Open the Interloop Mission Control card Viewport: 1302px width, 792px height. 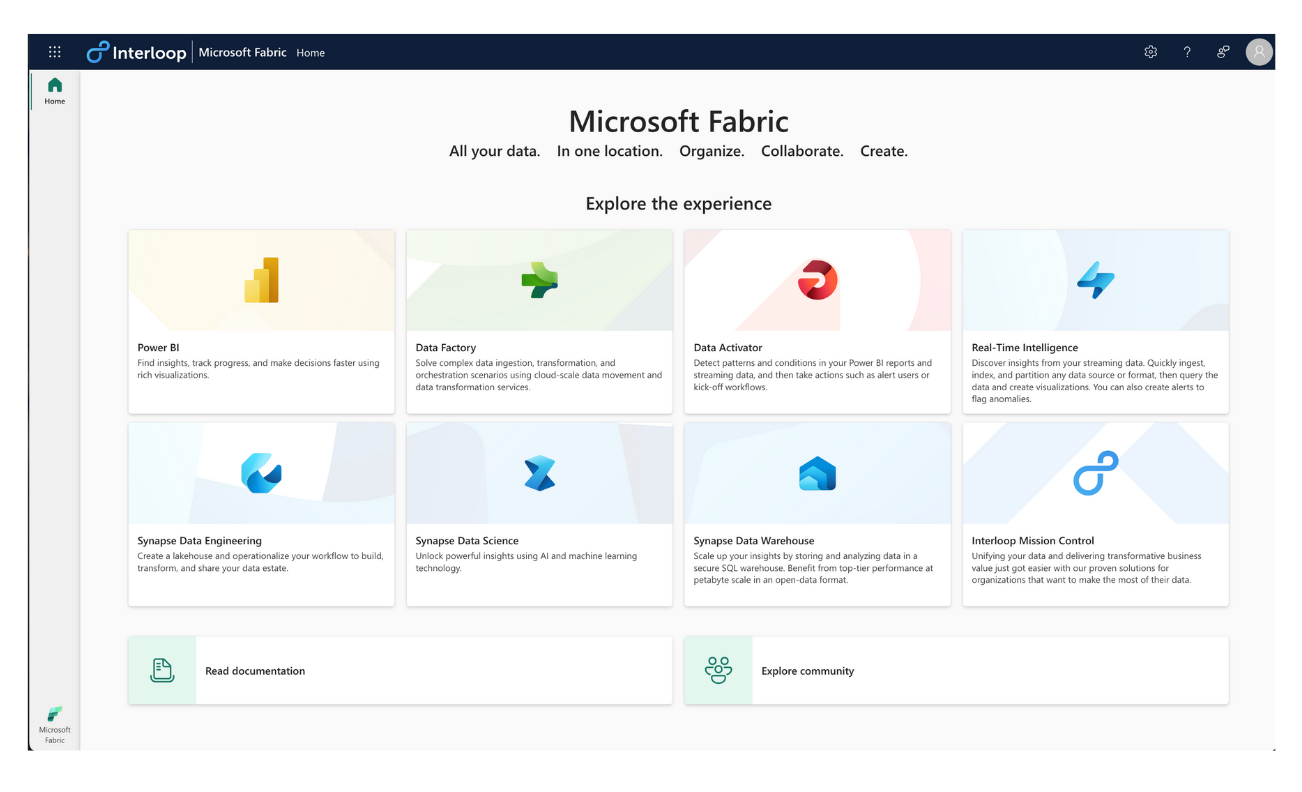[x=1095, y=514]
